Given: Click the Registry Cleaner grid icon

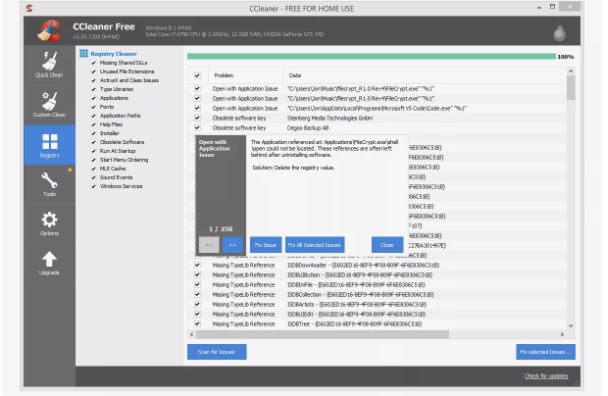Looking at the screenshot, I should [84, 54].
